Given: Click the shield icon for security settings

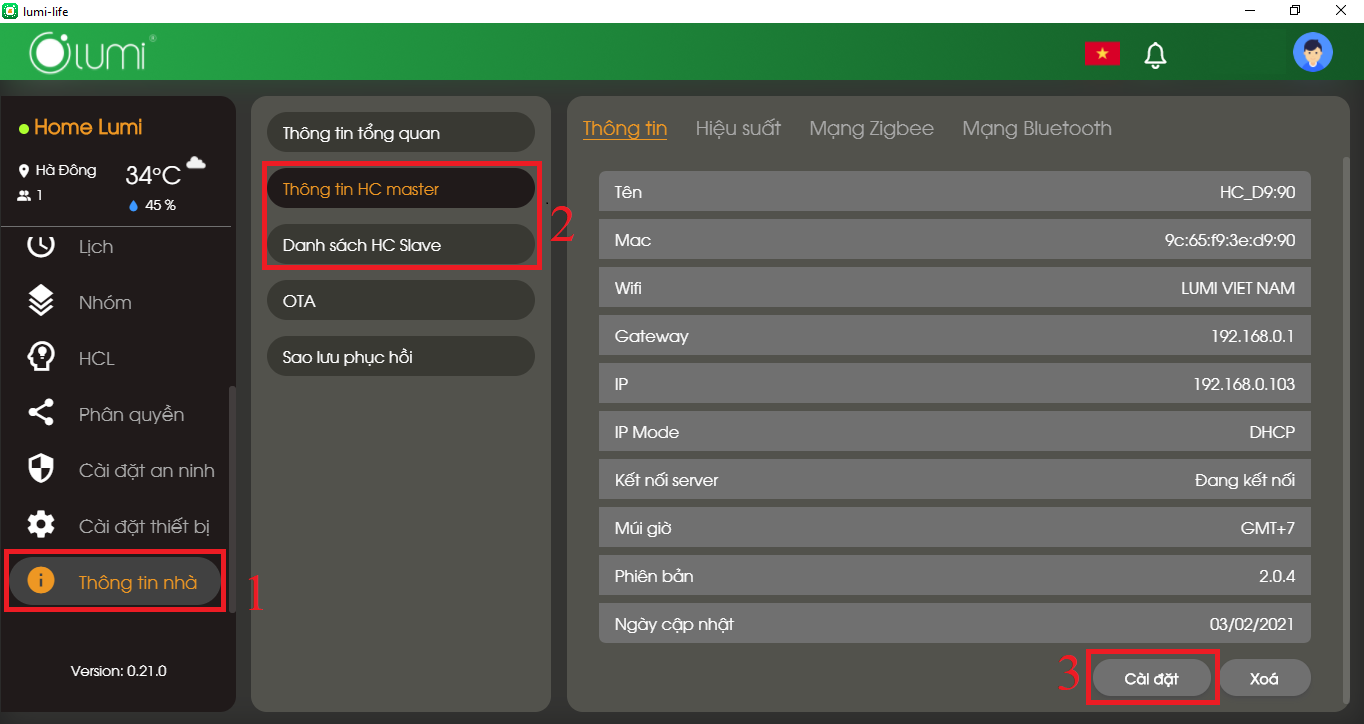Looking at the screenshot, I should [x=40, y=469].
